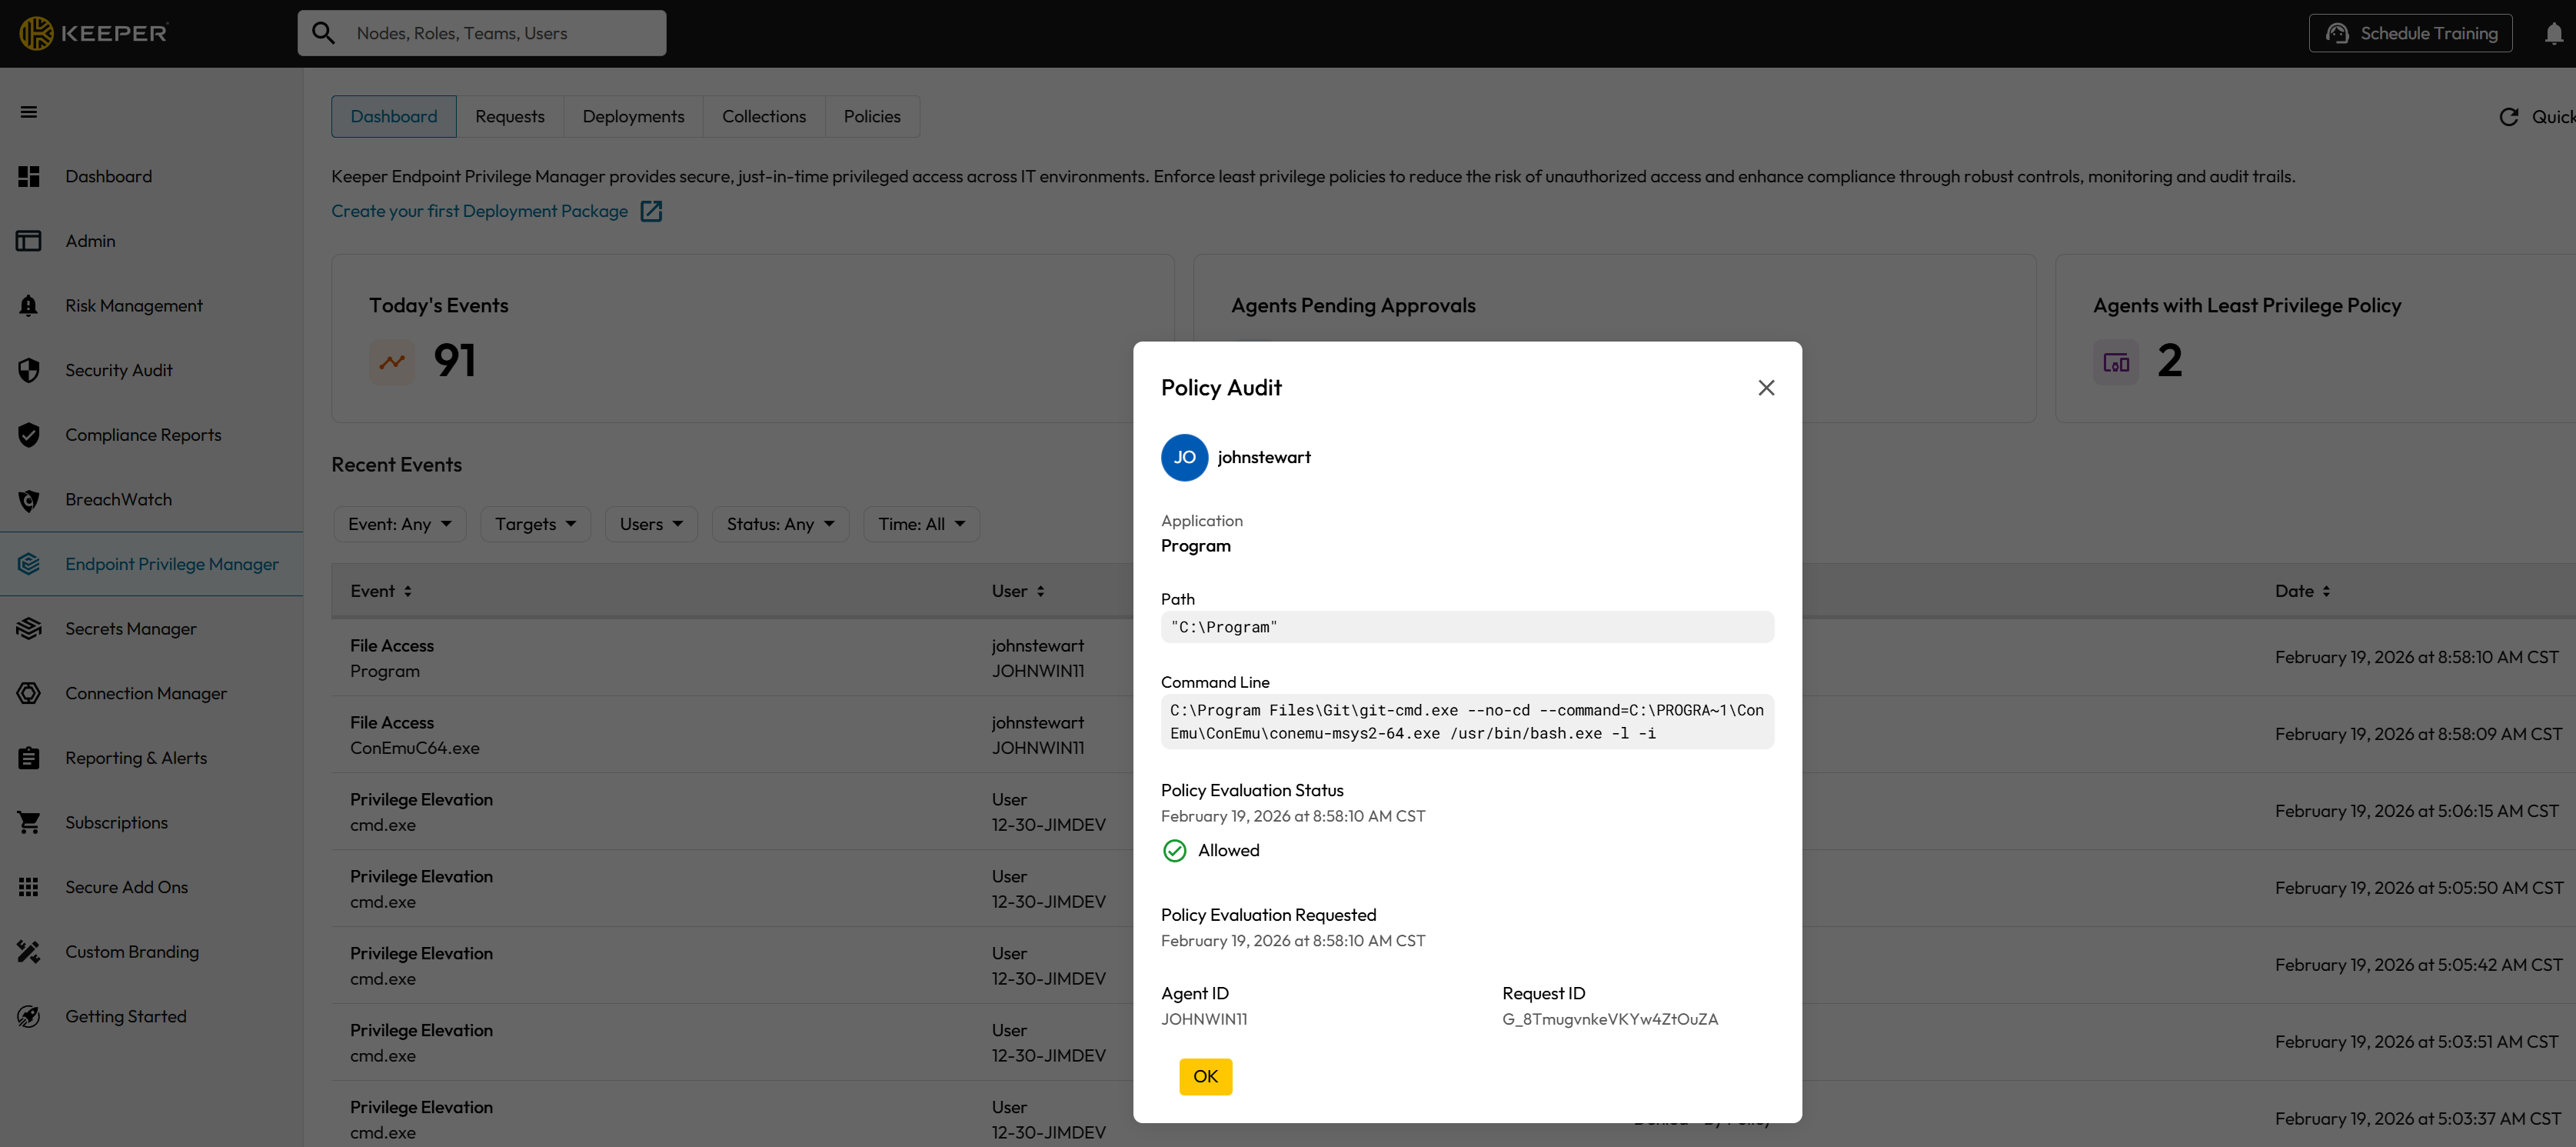The height and width of the screenshot is (1147, 2576).
Task: Switch to the Requests tab
Action: [509, 117]
